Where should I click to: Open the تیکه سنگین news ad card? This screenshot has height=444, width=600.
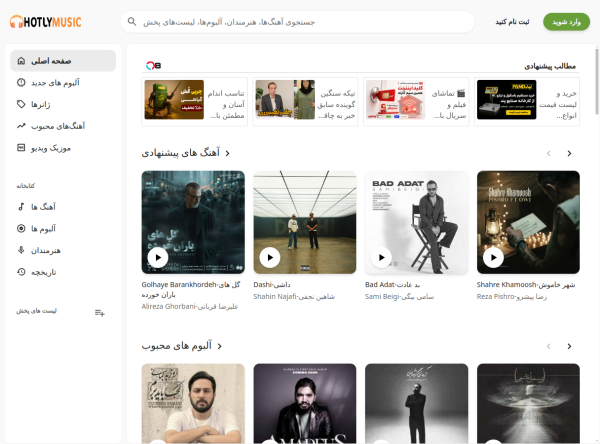click(305, 102)
